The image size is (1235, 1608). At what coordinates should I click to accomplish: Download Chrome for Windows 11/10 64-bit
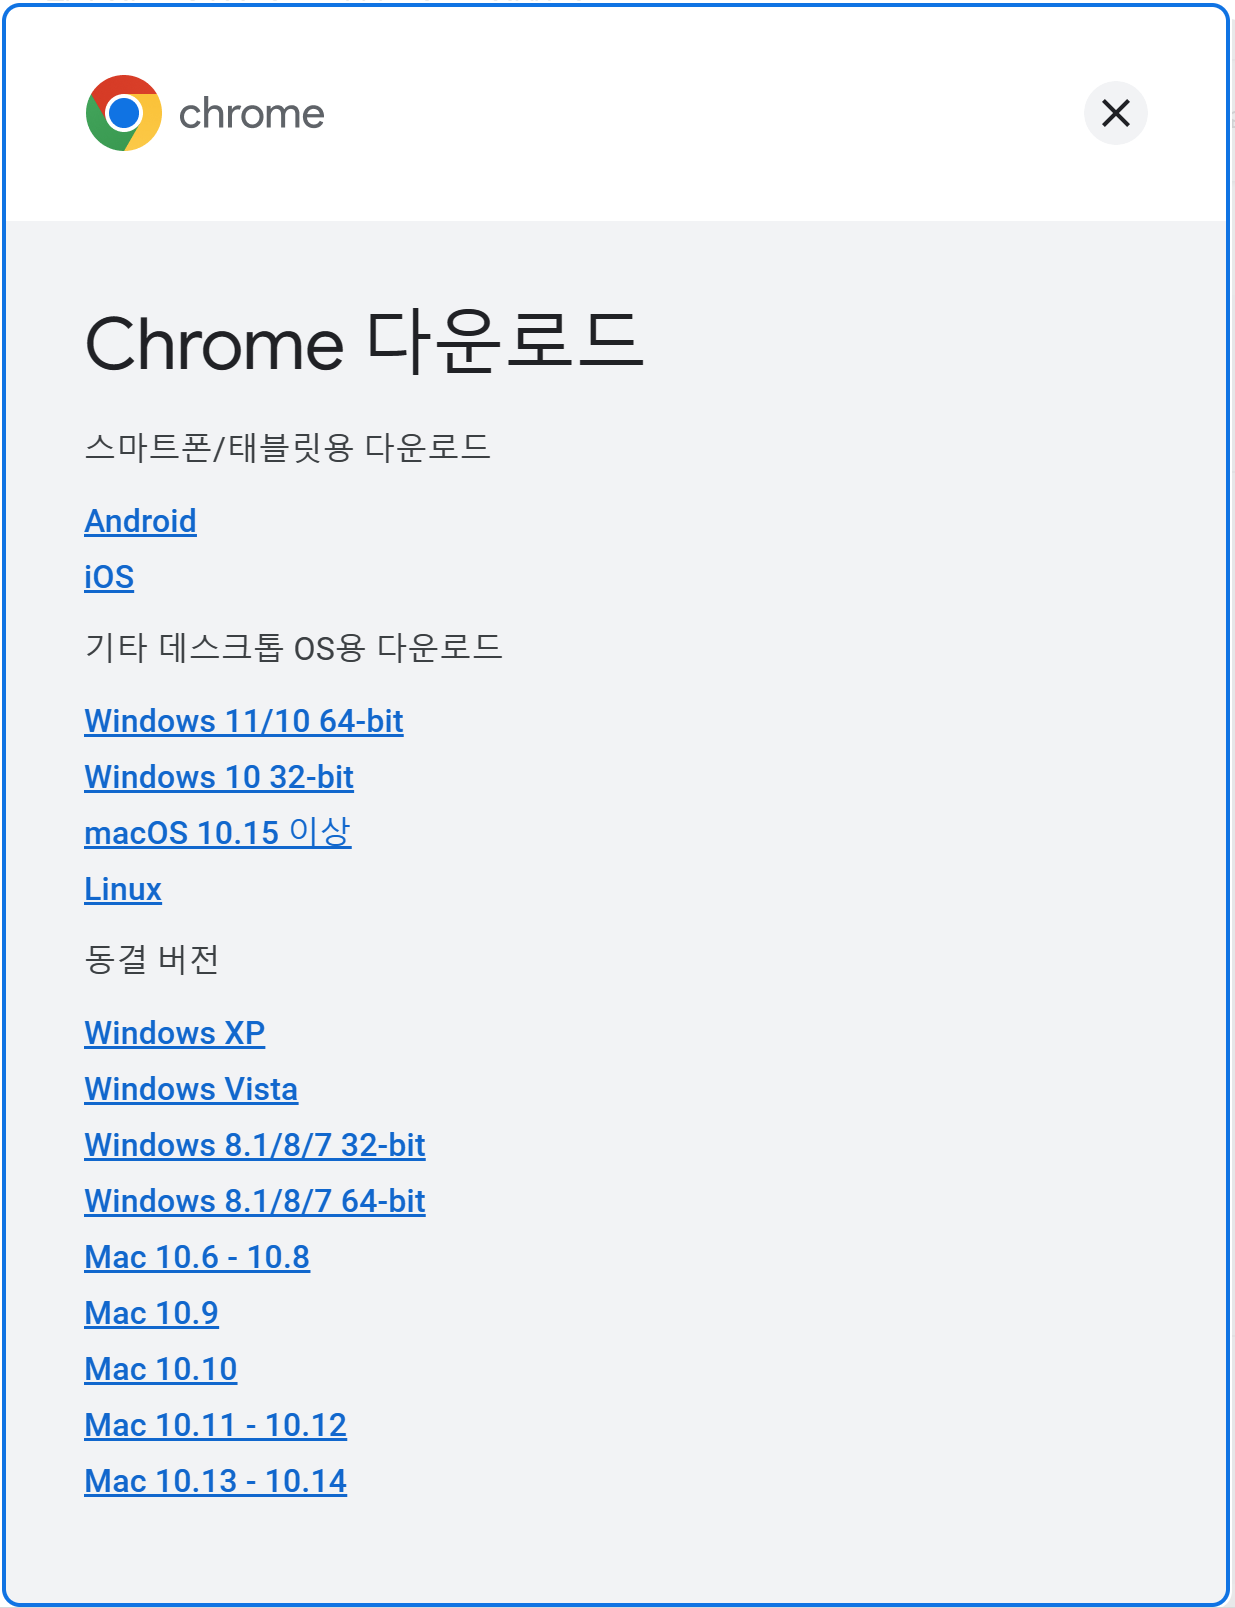pos(244,721)
